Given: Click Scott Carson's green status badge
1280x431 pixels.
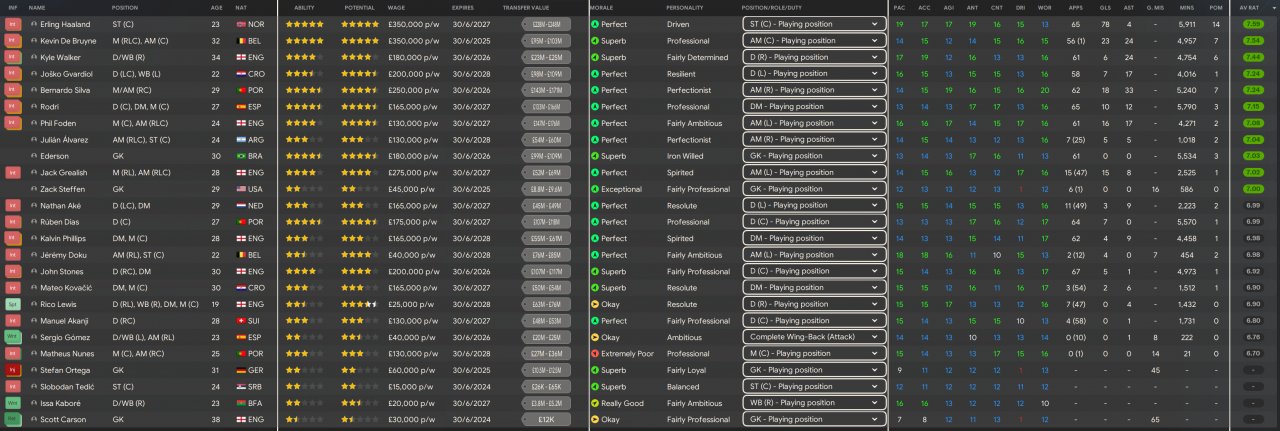Looking at the screenshot, I should point(14,419).
